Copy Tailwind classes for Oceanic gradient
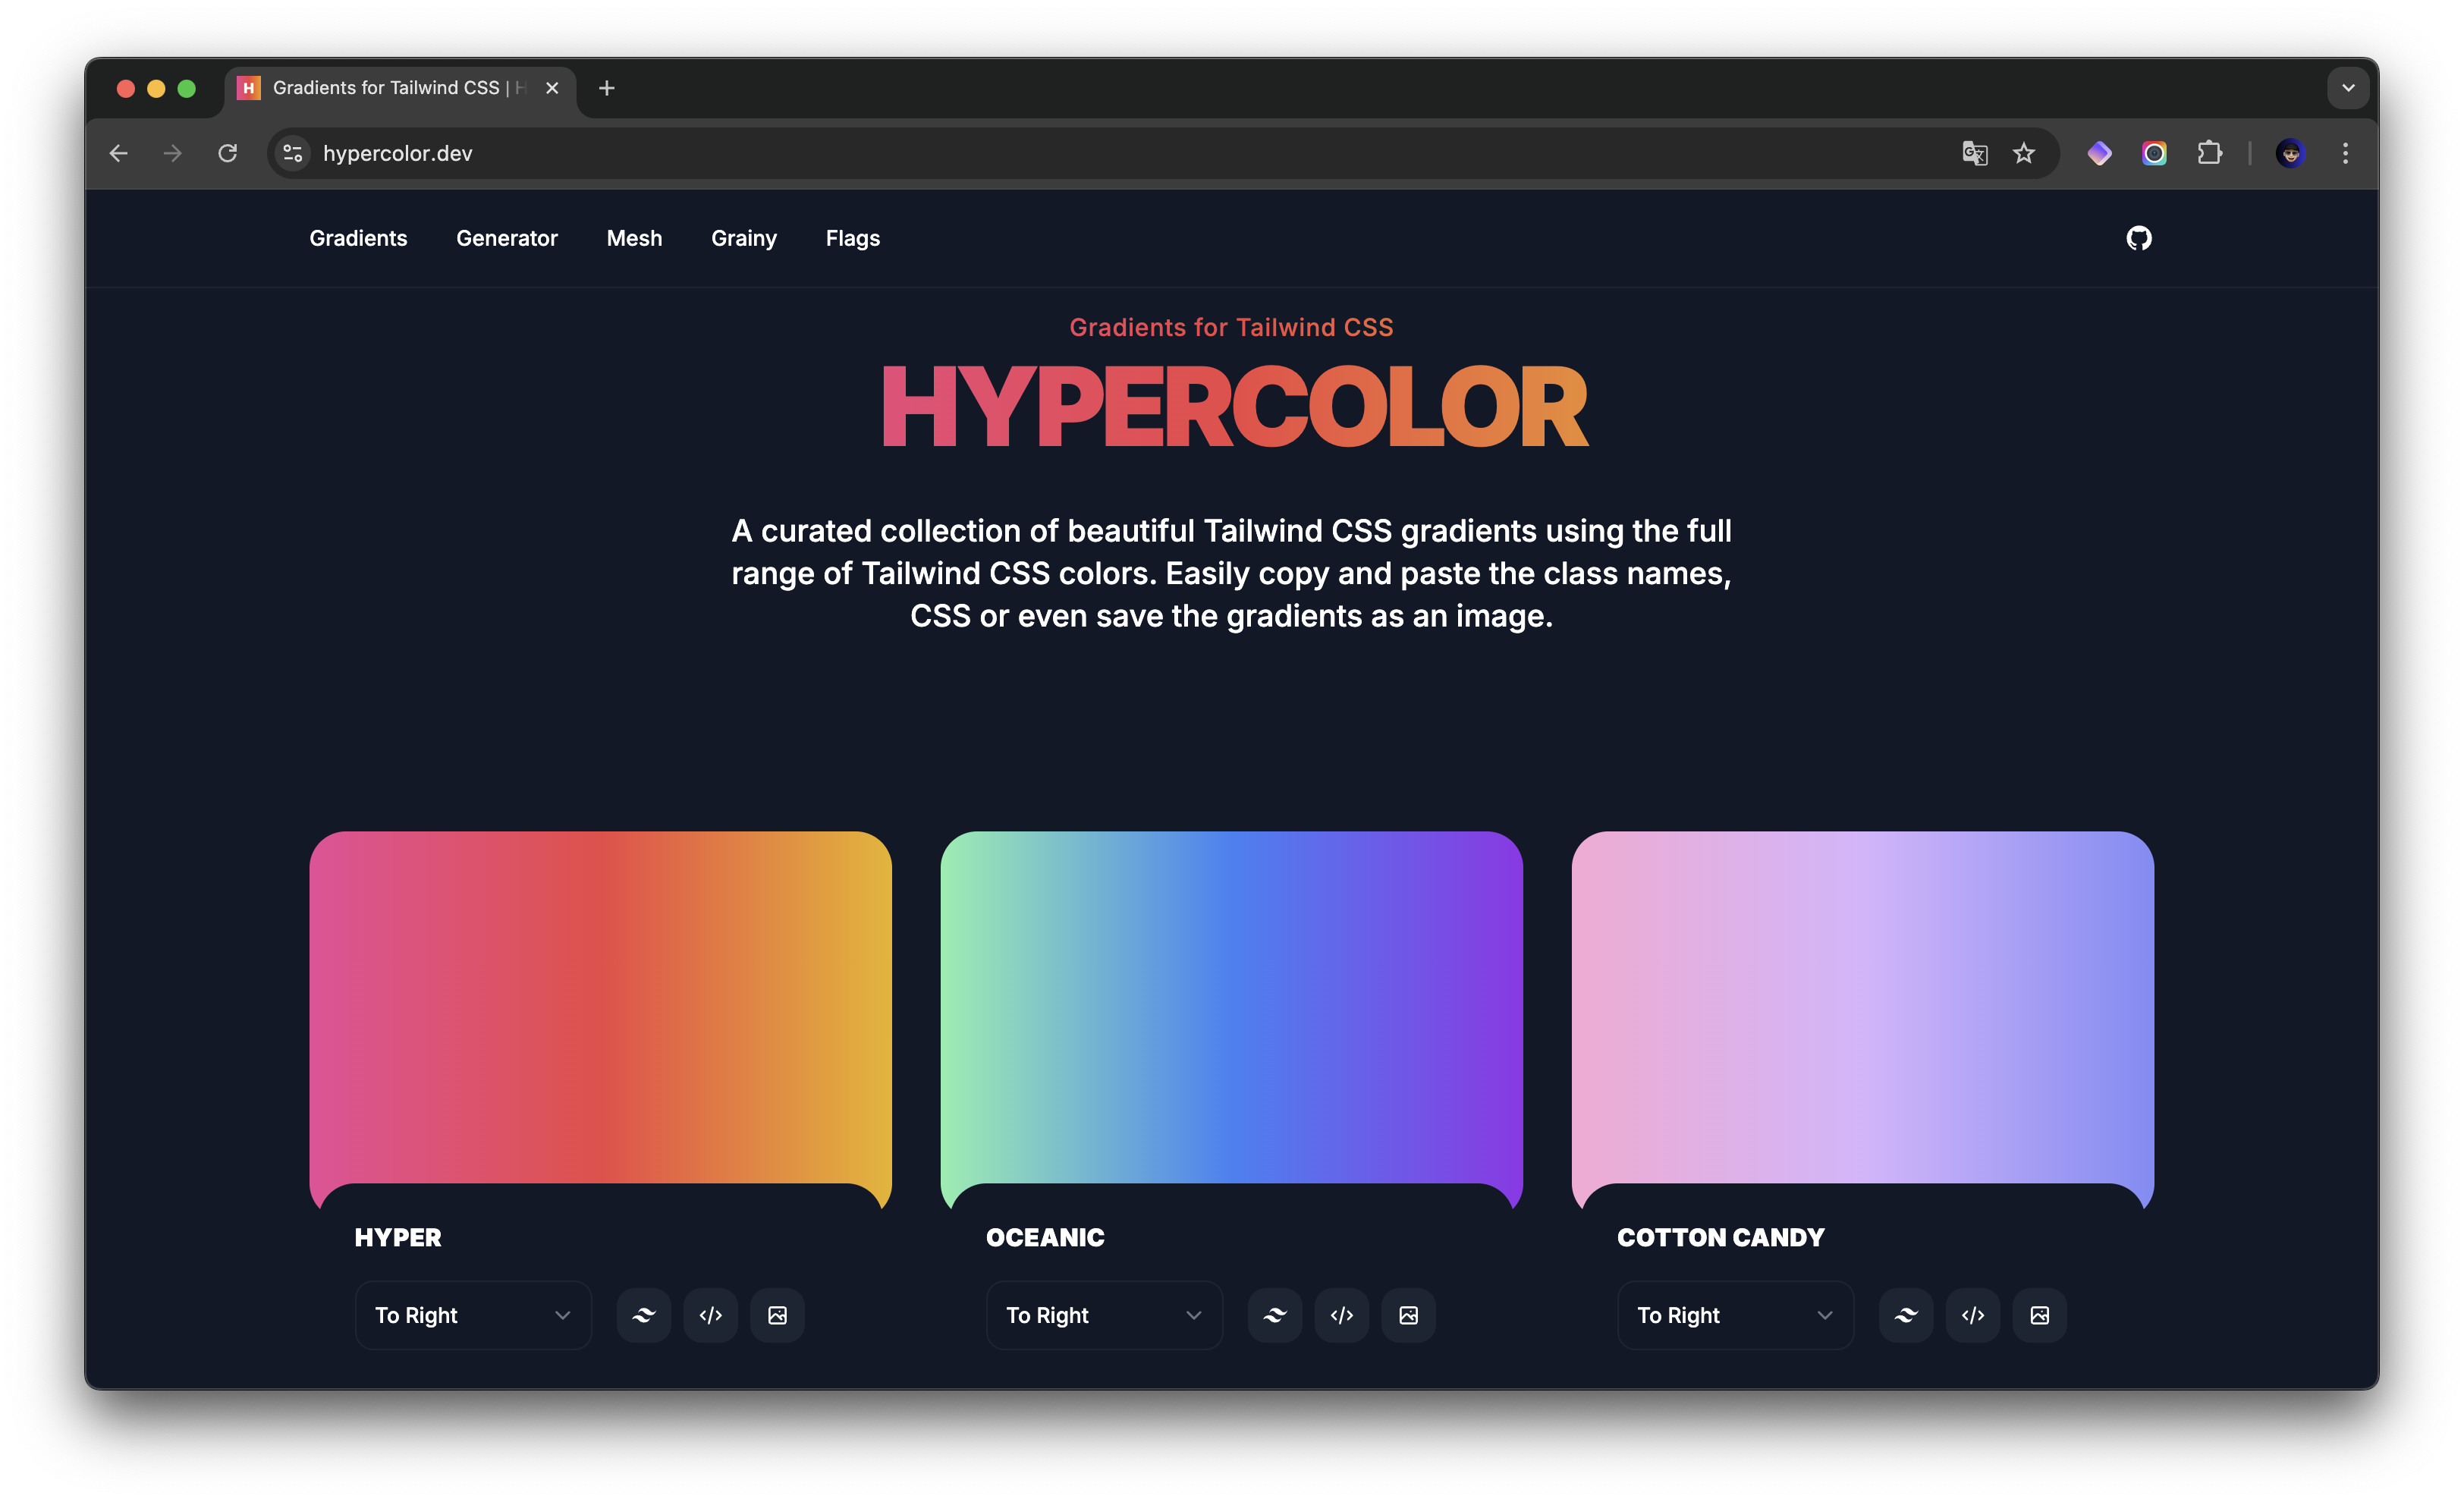Screen dimensions: 2464x1502 pyautogui.click(x=1275, y=1315)
